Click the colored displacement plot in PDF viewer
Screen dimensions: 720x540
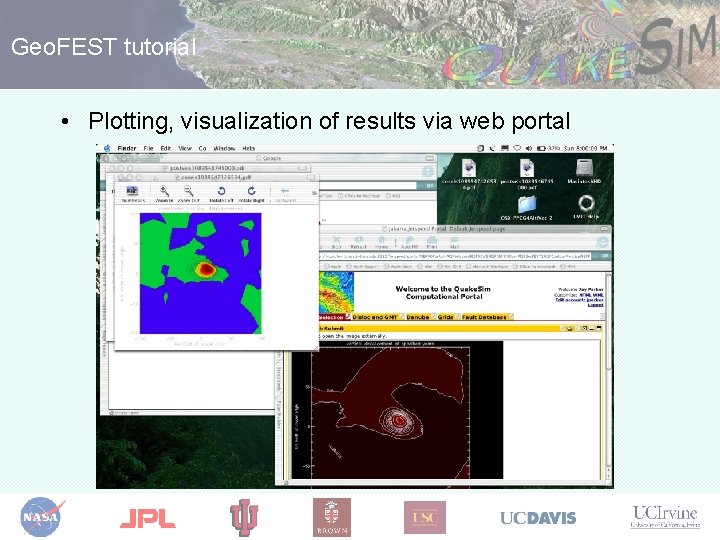[x=201, y=273]
